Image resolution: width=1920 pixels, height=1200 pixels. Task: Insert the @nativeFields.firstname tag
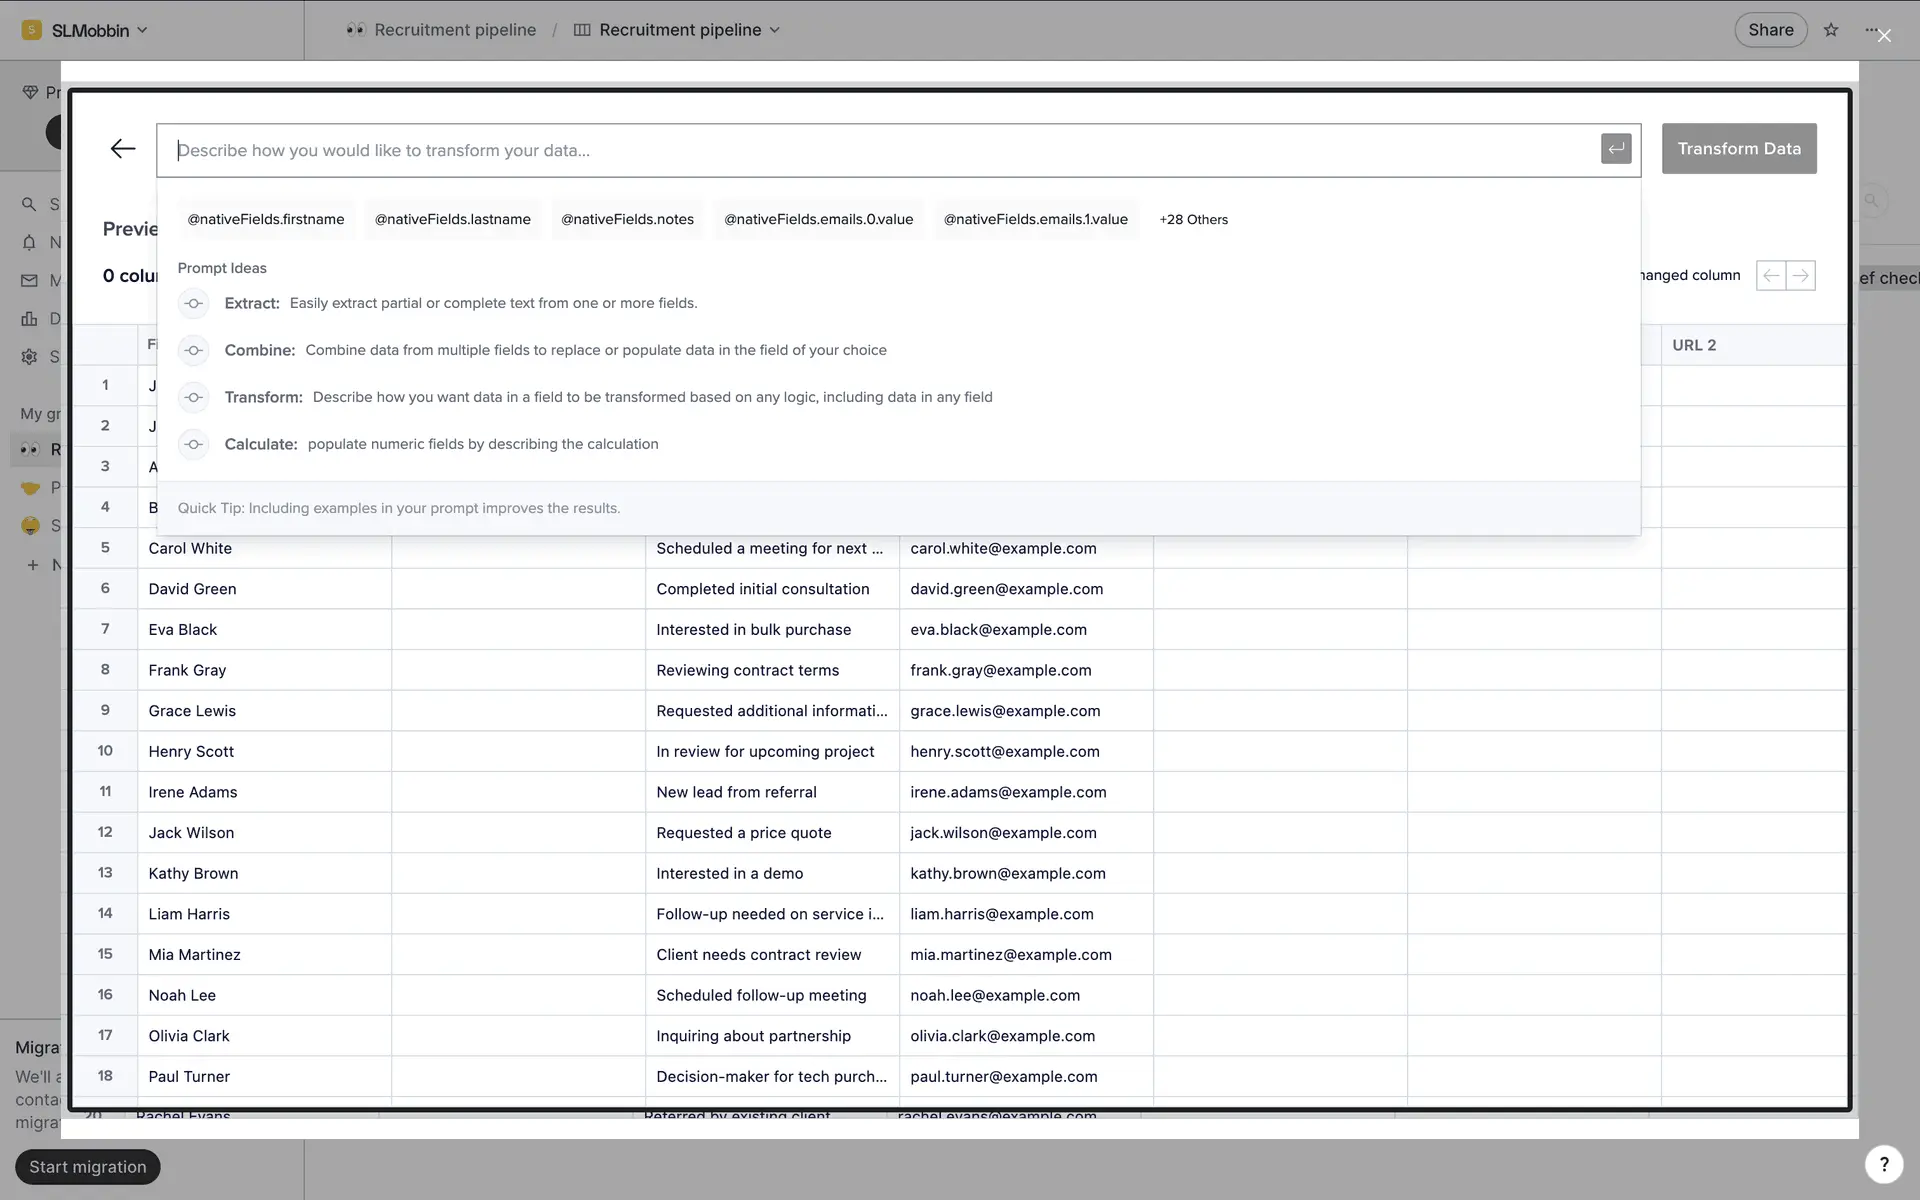pyautogui.click(x=266, y=220)
